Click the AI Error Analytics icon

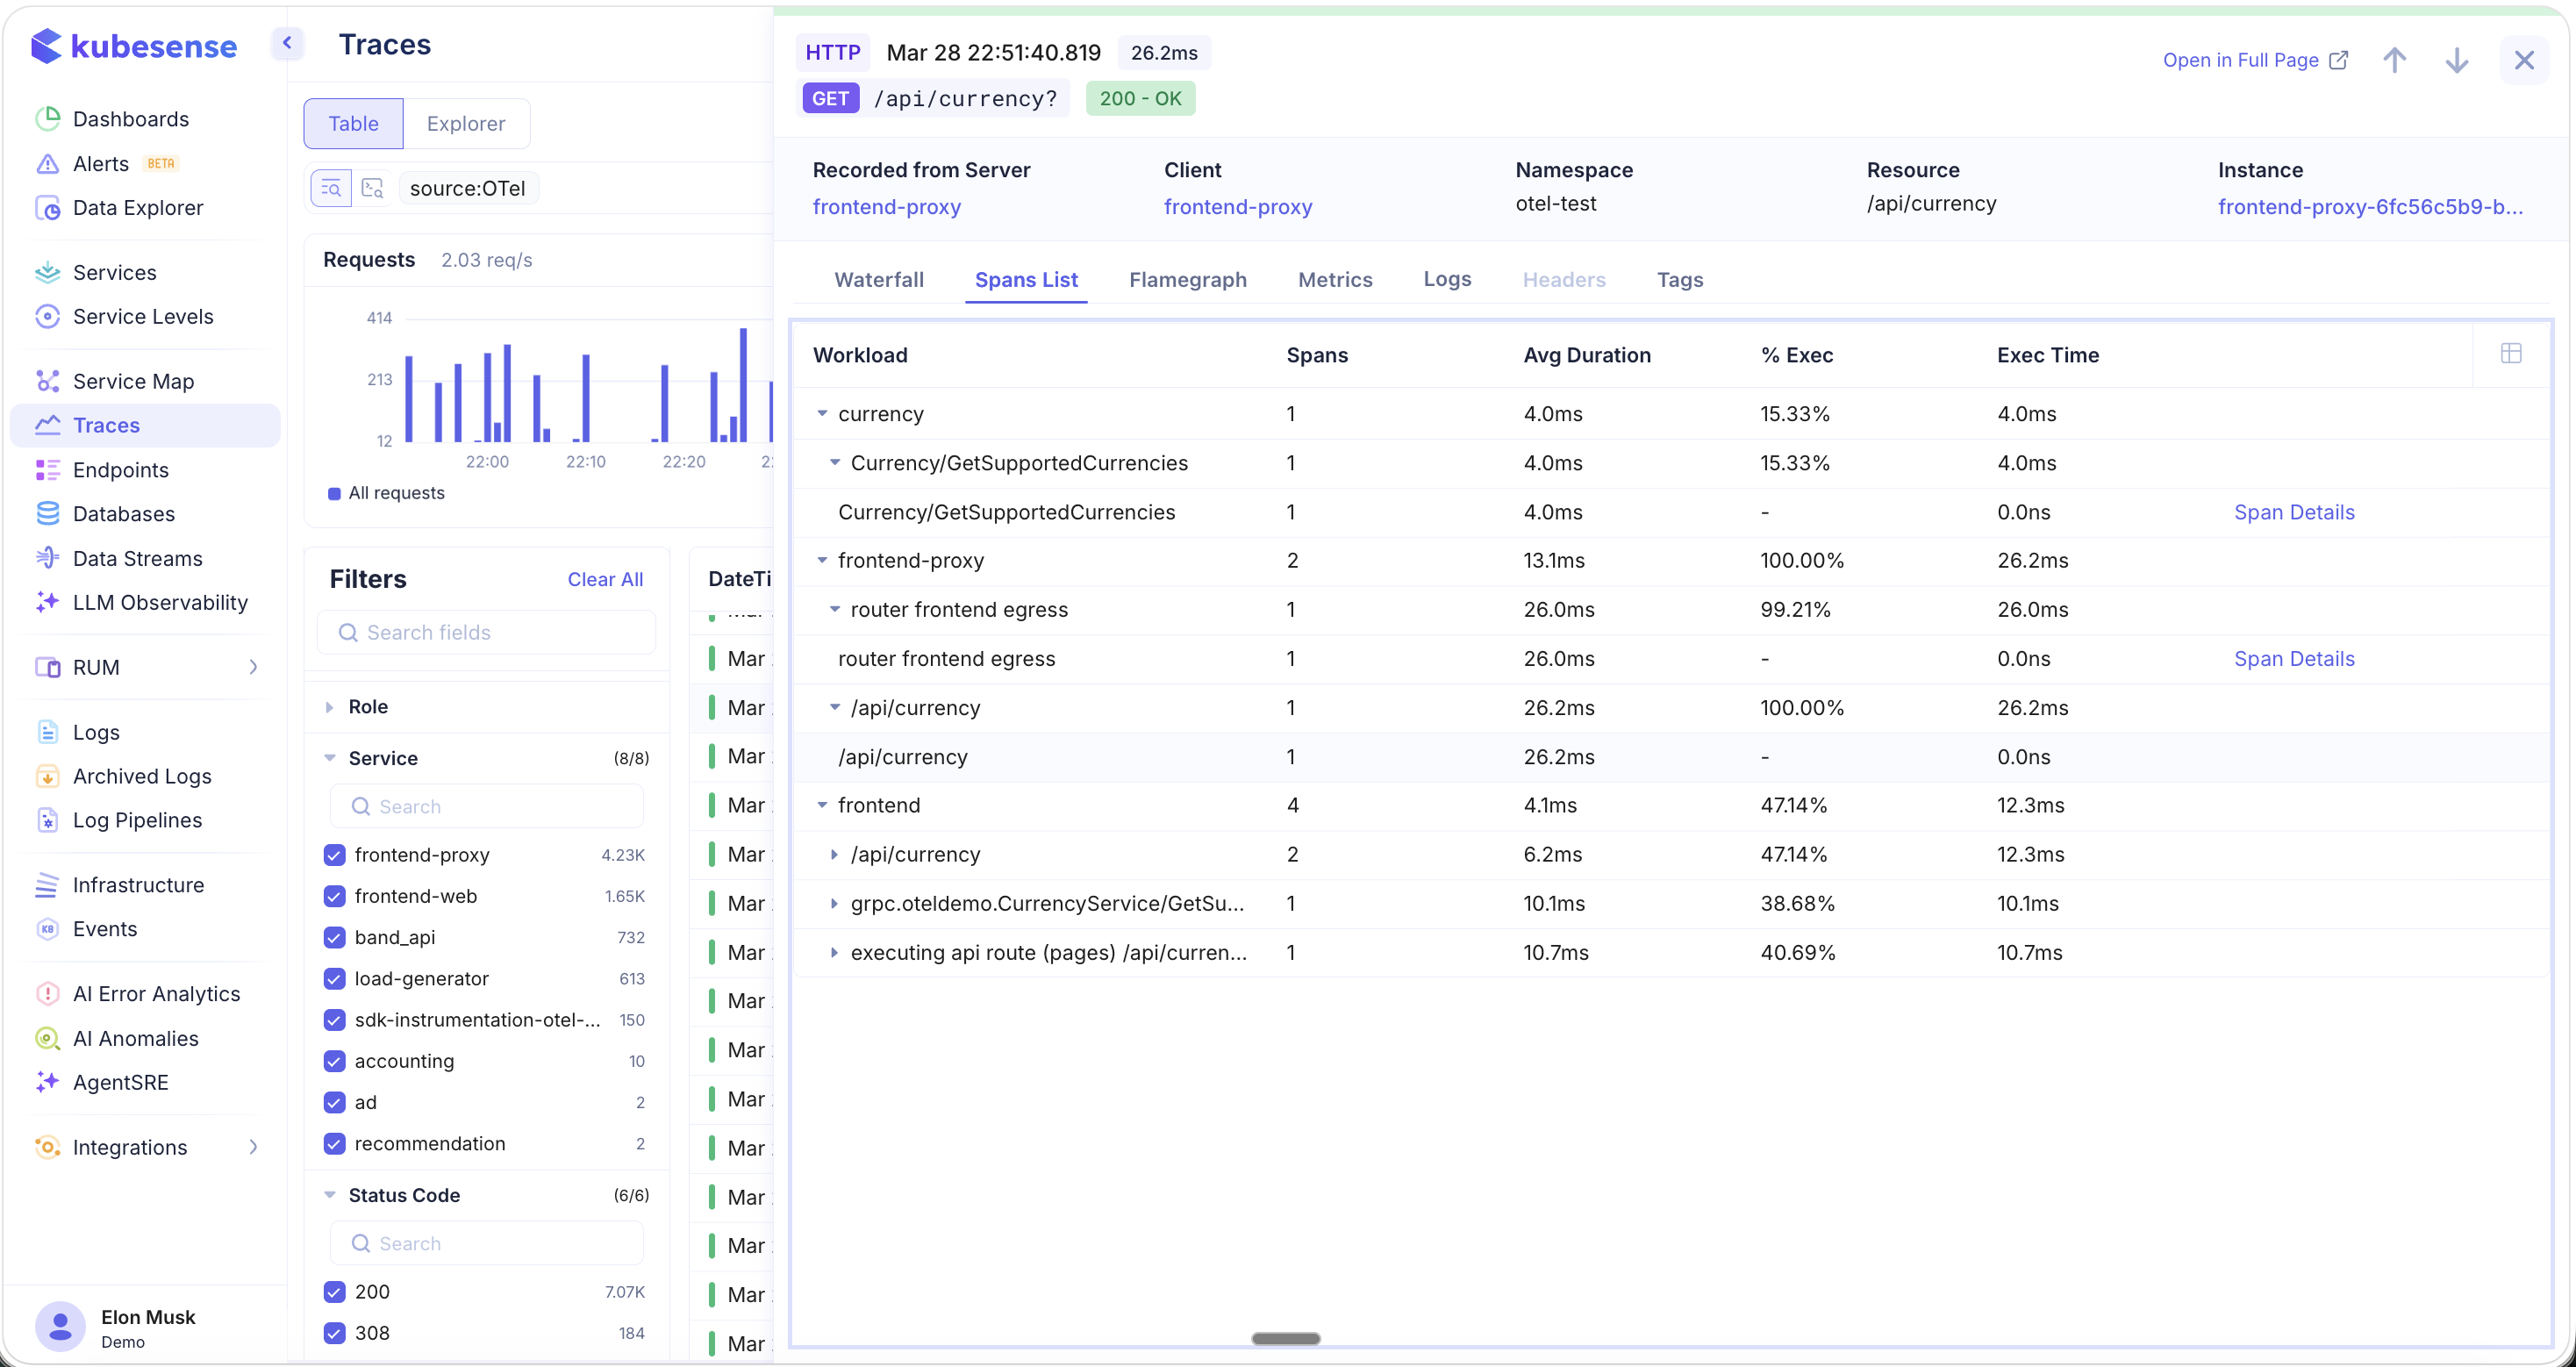[x=47, y=993]
